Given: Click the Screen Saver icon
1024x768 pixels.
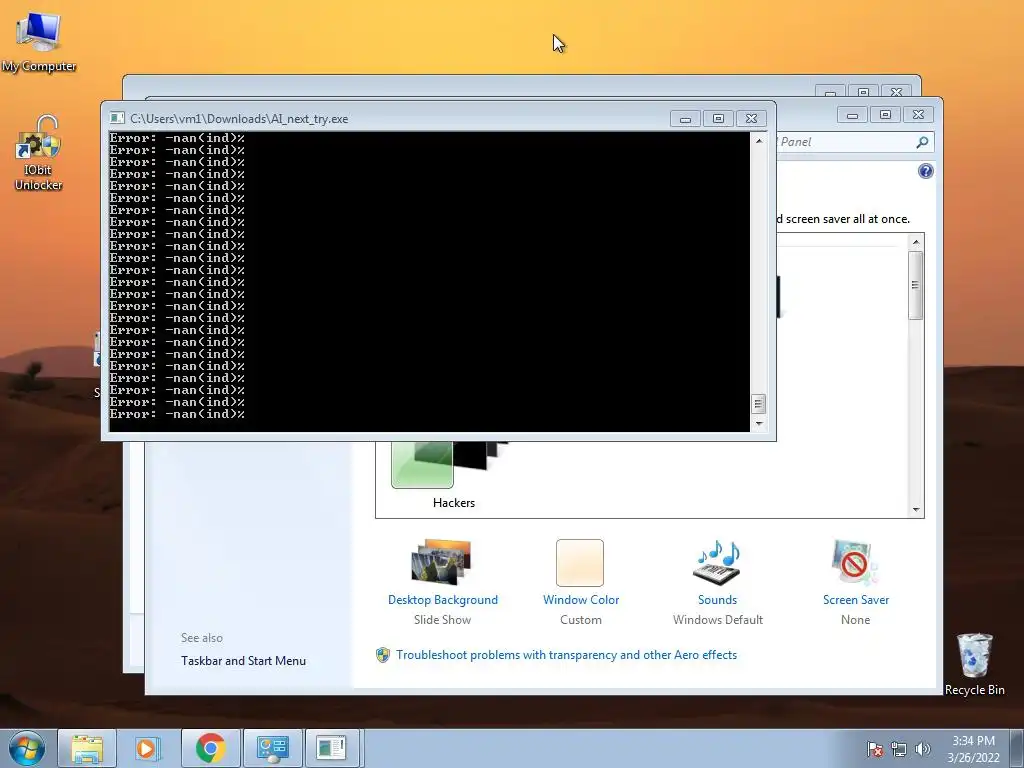Looking at the screenshot, I should 856,562.
